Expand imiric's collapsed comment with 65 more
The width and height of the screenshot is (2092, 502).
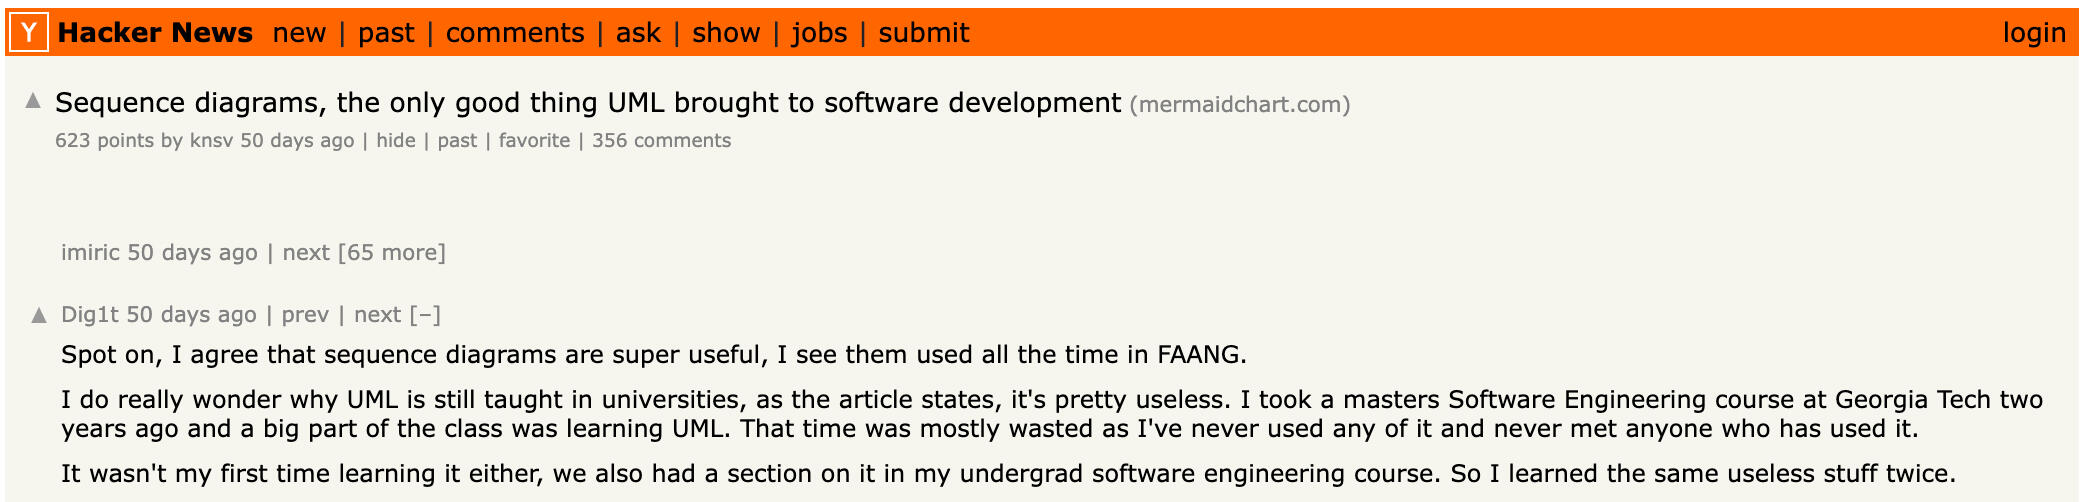[392, 253]
